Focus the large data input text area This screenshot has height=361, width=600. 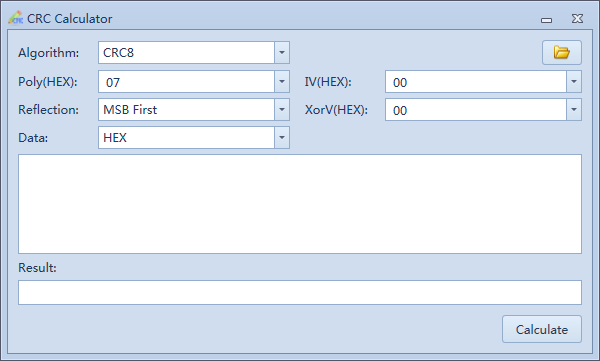pyautogui.click(x=300, y=204)
